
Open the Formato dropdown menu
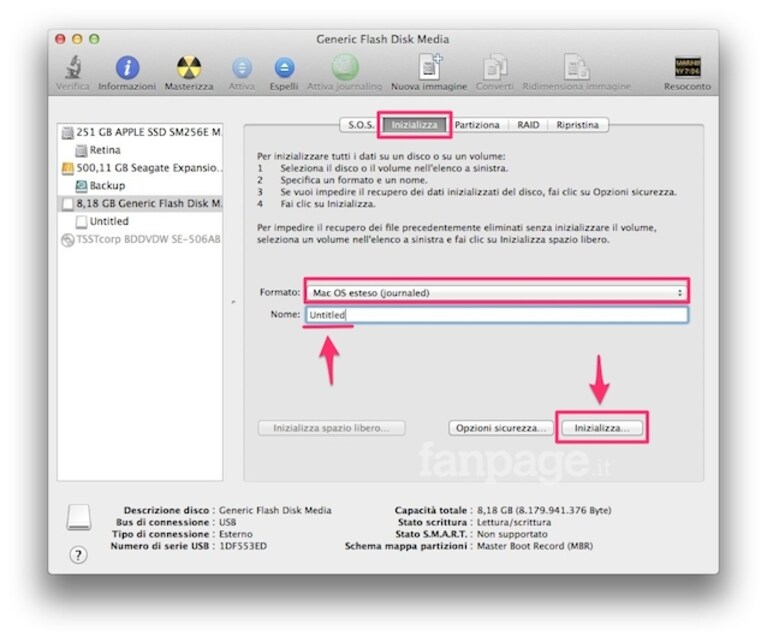coord(496,293)
